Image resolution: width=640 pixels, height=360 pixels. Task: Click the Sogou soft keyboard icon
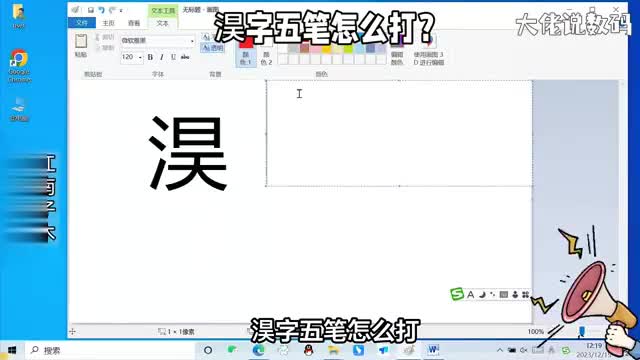point(504,294)
